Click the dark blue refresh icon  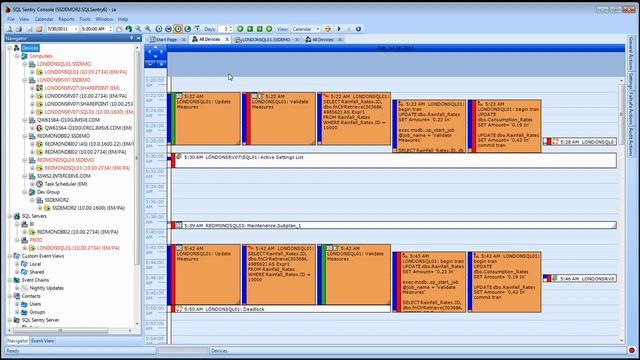click(x=358, y=29)
